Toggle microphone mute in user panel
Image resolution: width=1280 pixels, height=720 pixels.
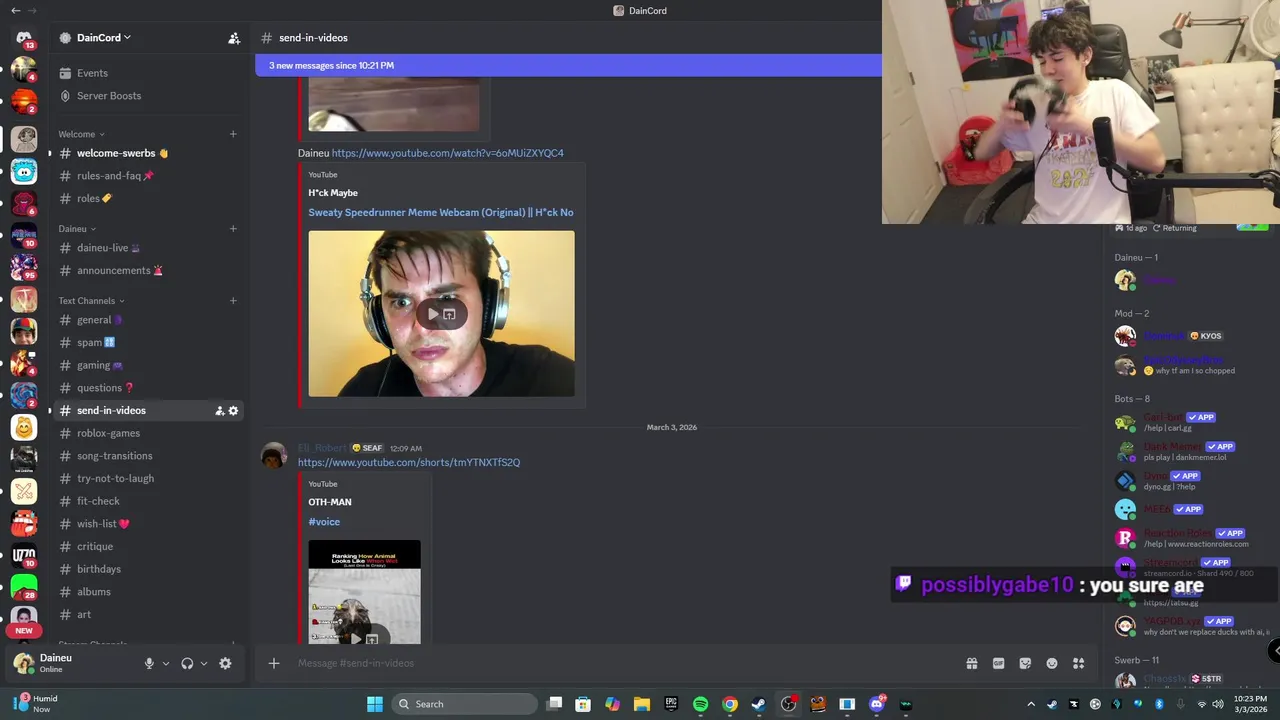coord(149,663)
